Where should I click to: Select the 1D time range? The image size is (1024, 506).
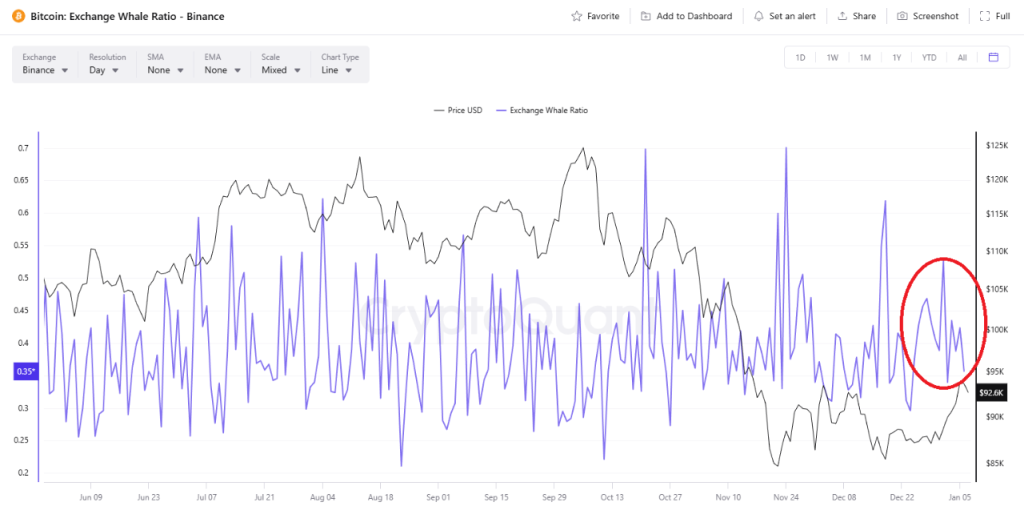click(x=800, y=57)
